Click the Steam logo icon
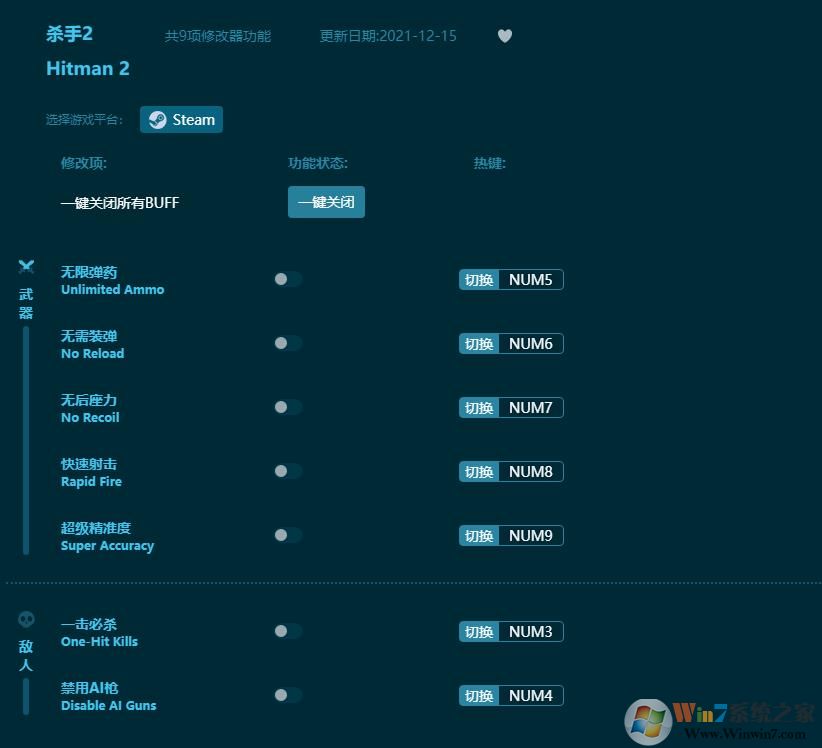Screen dimensions: 822x748 tap(157, 119)
